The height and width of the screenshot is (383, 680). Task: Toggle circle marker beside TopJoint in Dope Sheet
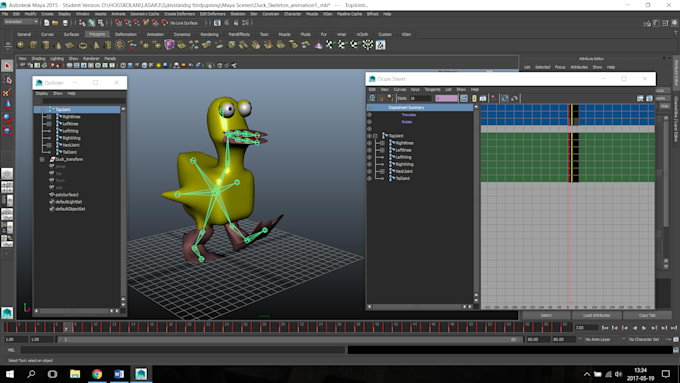pos(369,136)
